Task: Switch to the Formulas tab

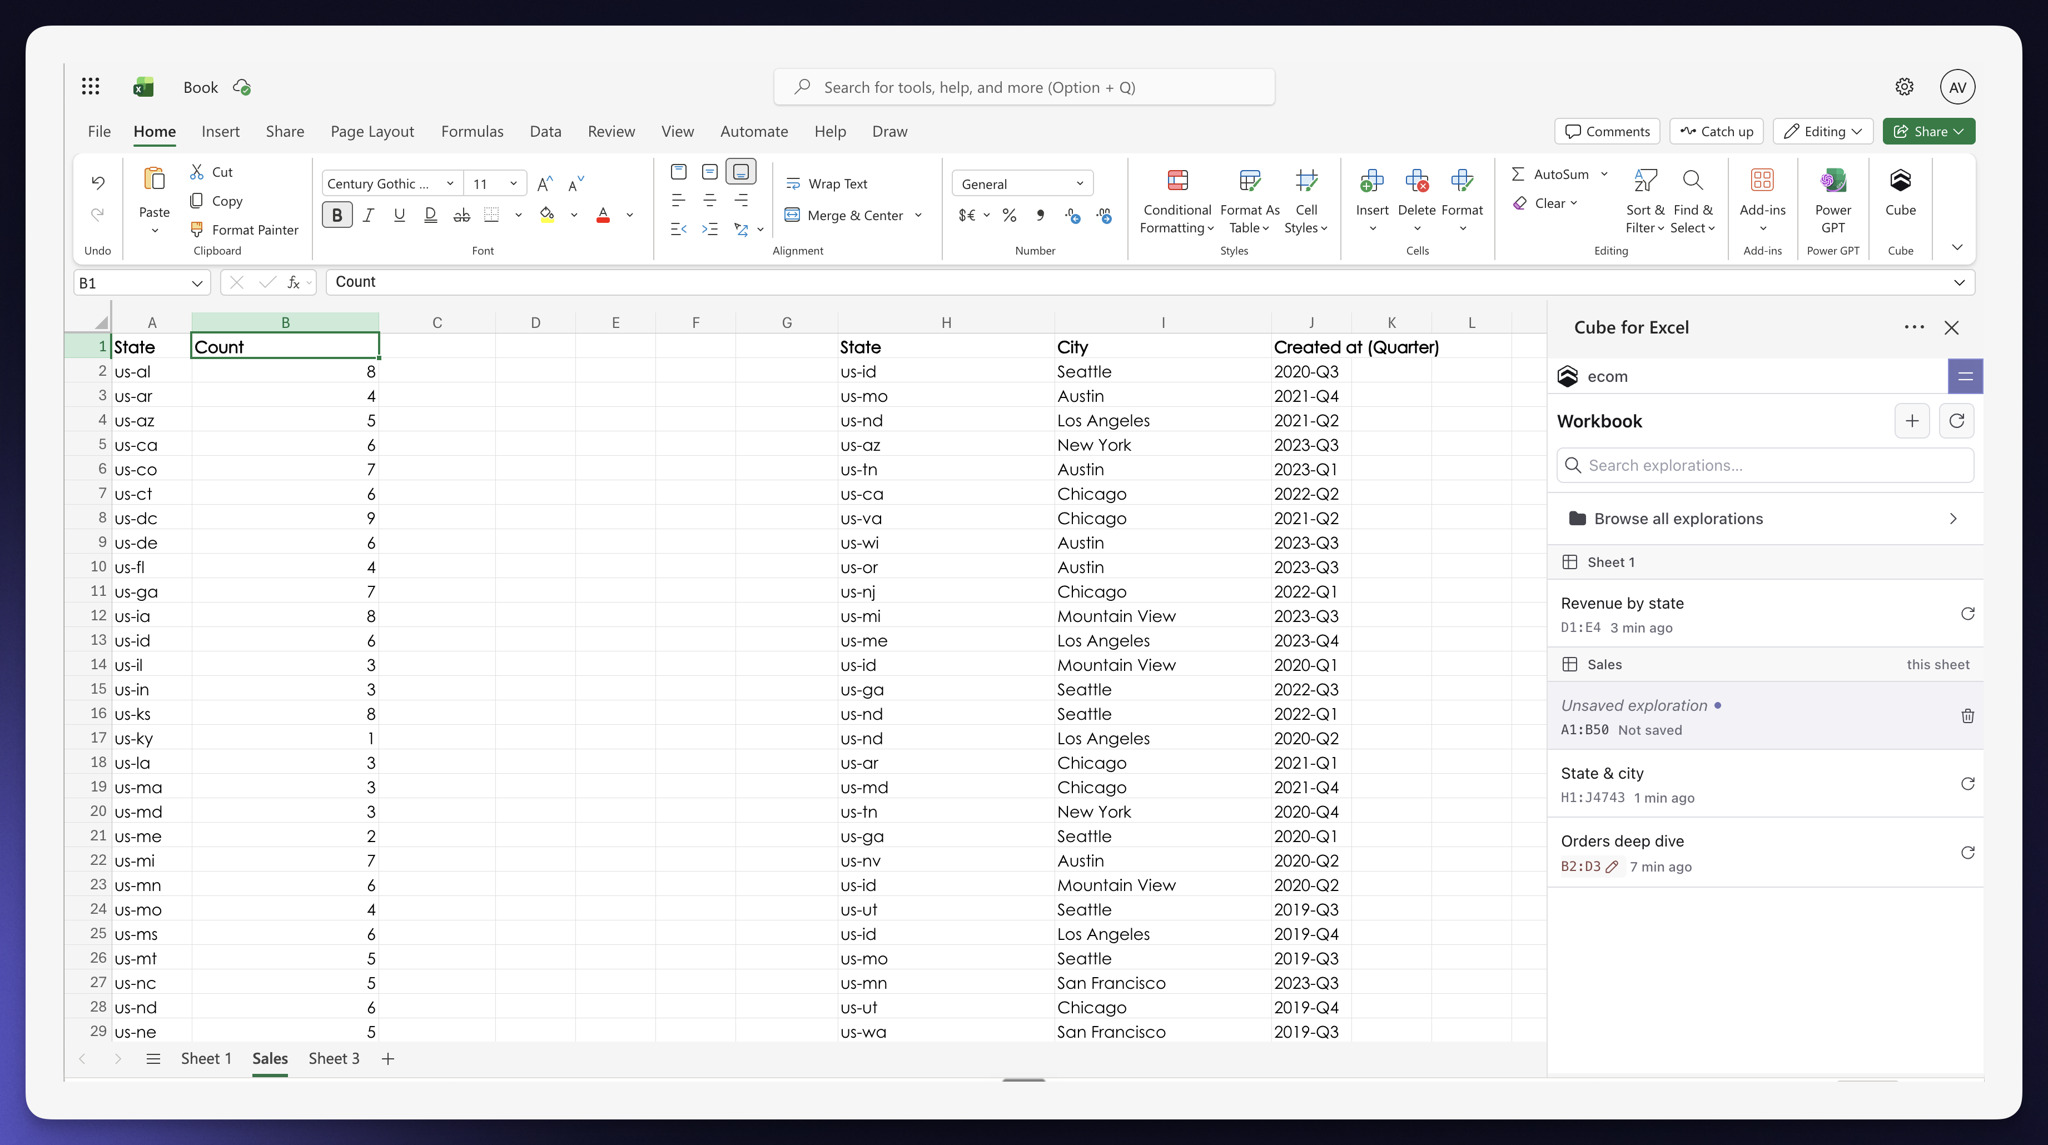Action: tap(472, 131)
